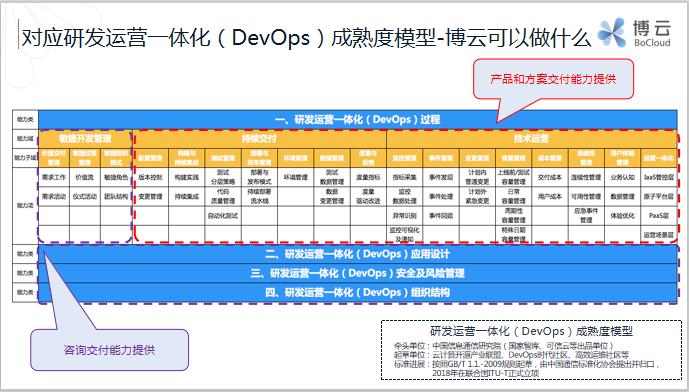Image resolution: width=689 pixels, height=392 pixels.
Task: Click the 团队结构 table cell
Action: click(116, 196)
